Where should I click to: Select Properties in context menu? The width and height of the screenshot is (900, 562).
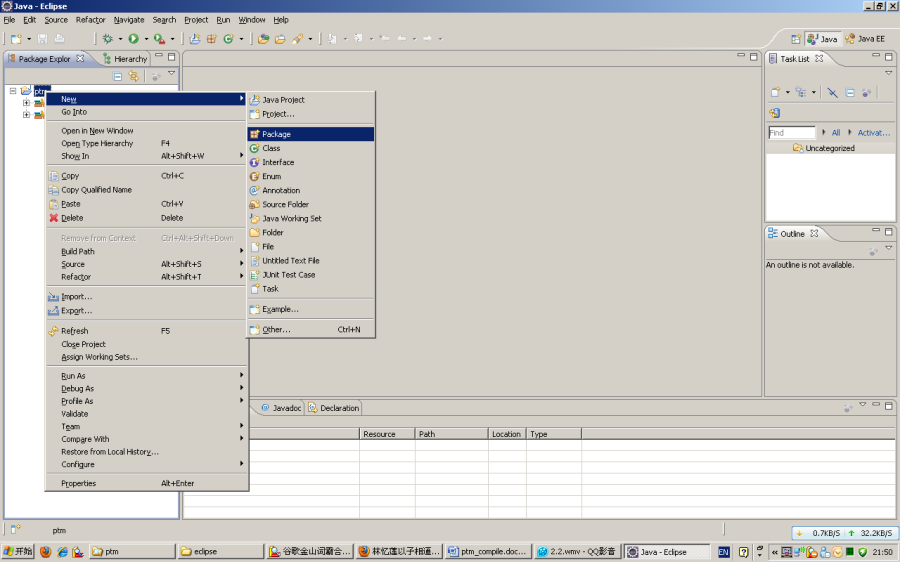point(146,483)
